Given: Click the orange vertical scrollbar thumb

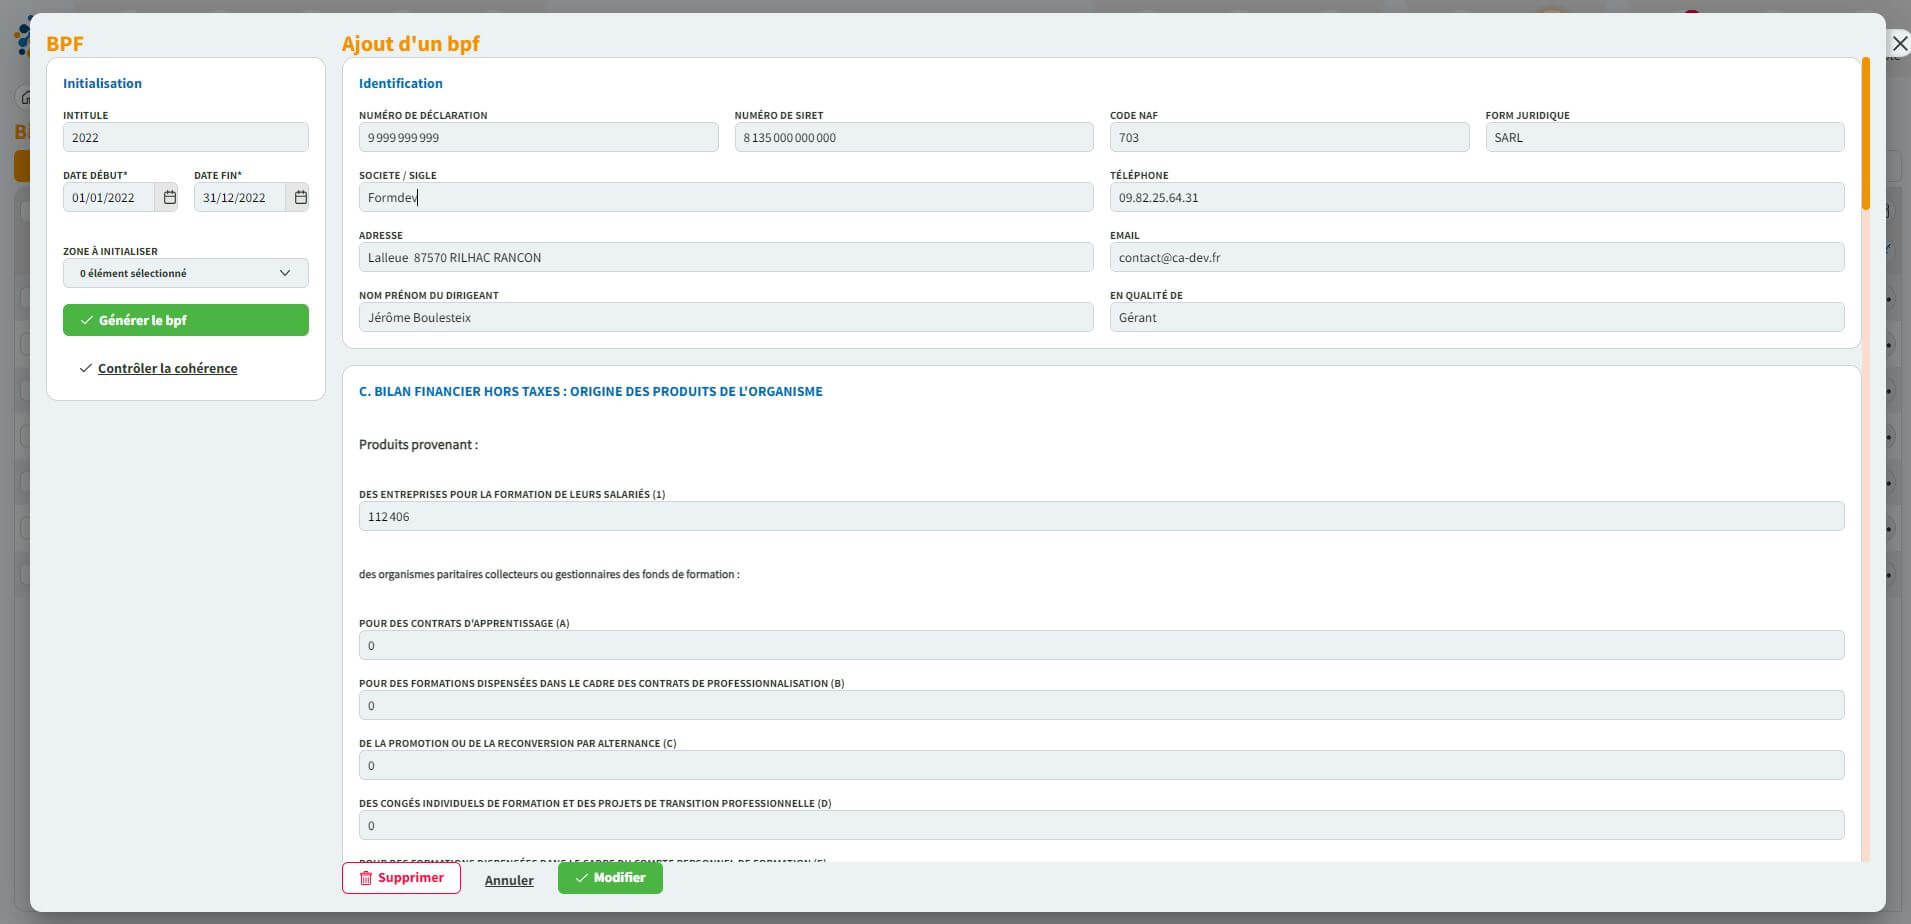Looking at the screenshot, I should point(1865,135).
